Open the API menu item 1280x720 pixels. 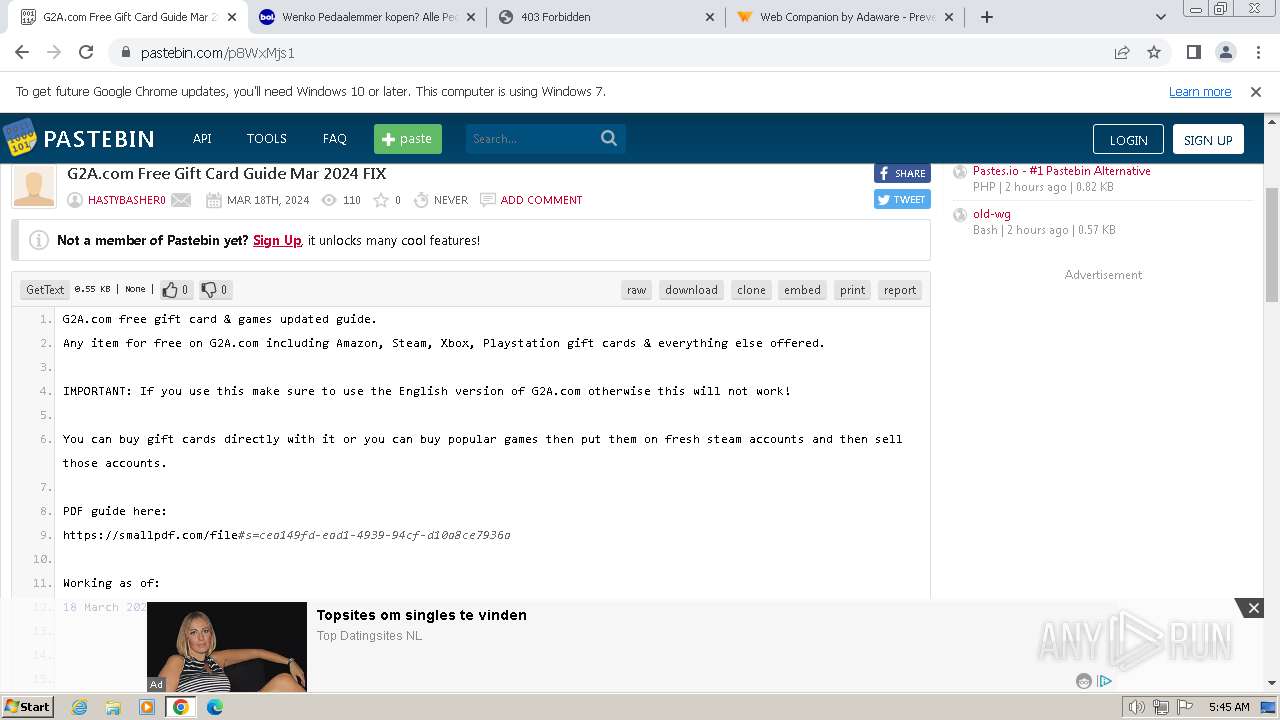pyautogui.click(x=202, y=138)
